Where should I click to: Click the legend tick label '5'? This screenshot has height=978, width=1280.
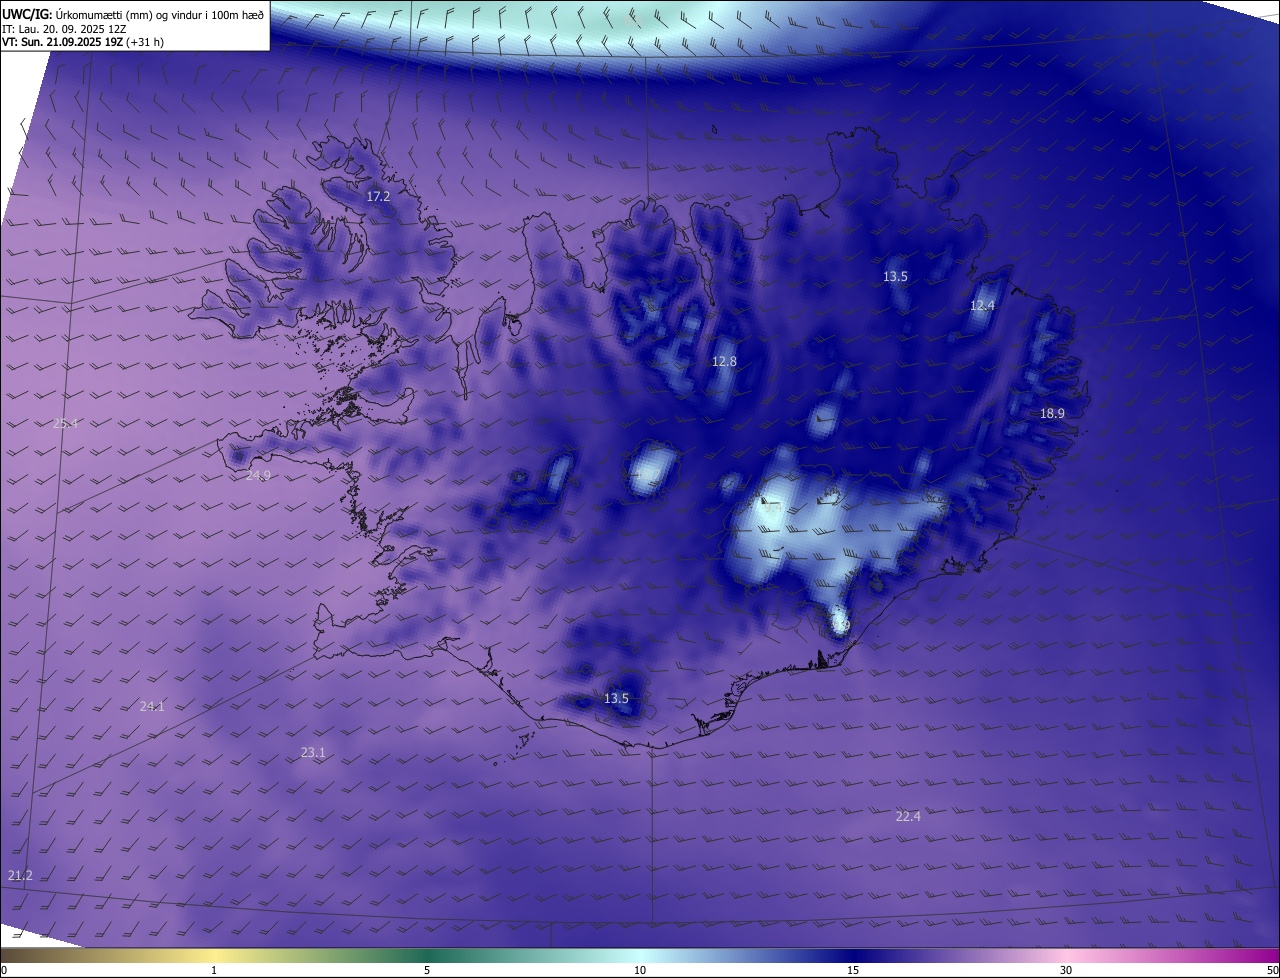[x=427, y=971]
